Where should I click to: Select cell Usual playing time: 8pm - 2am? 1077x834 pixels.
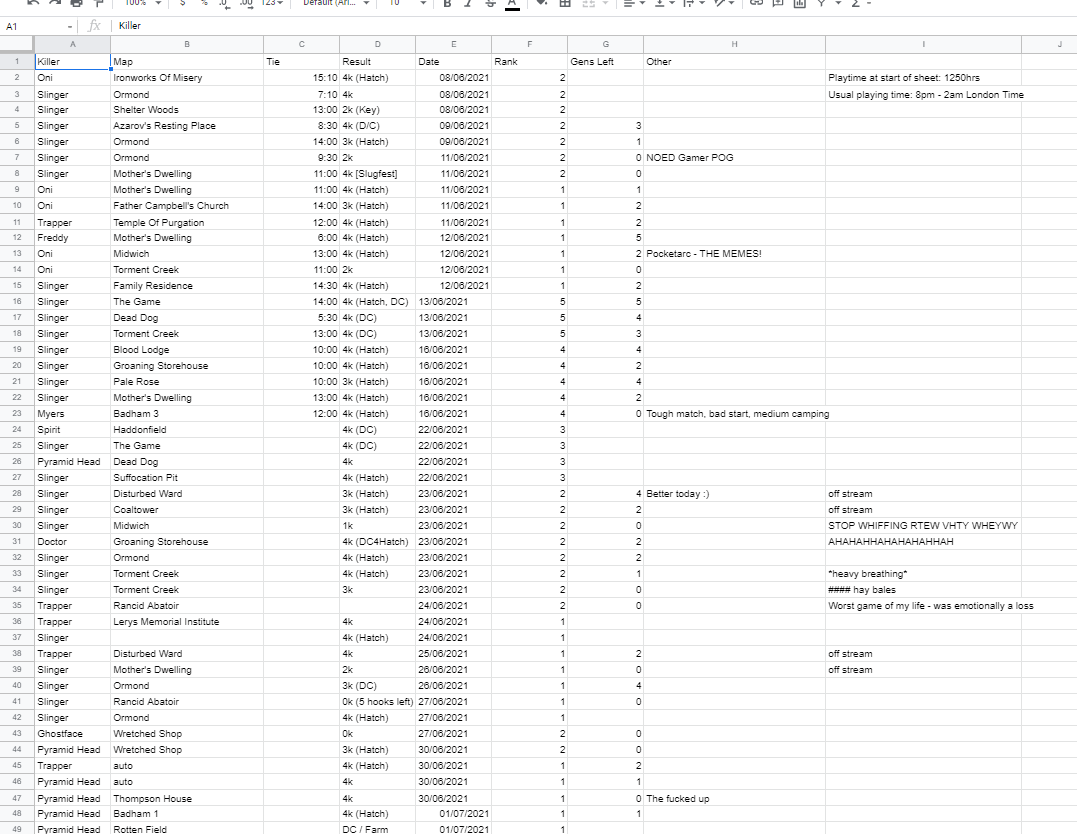click(x=923, y=94)
